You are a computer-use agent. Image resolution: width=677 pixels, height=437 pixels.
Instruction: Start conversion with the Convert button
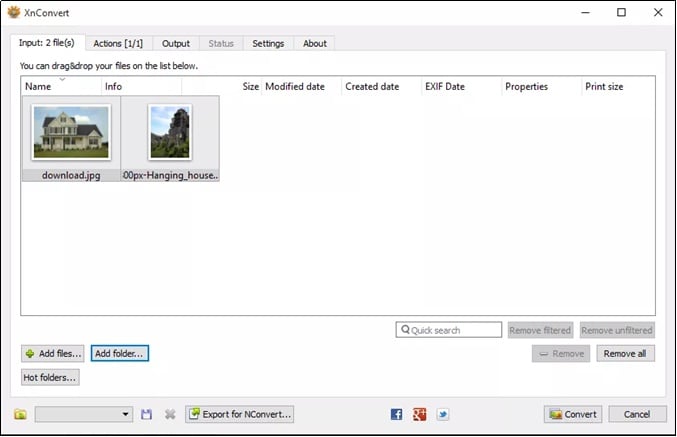[x=573, y=414]
